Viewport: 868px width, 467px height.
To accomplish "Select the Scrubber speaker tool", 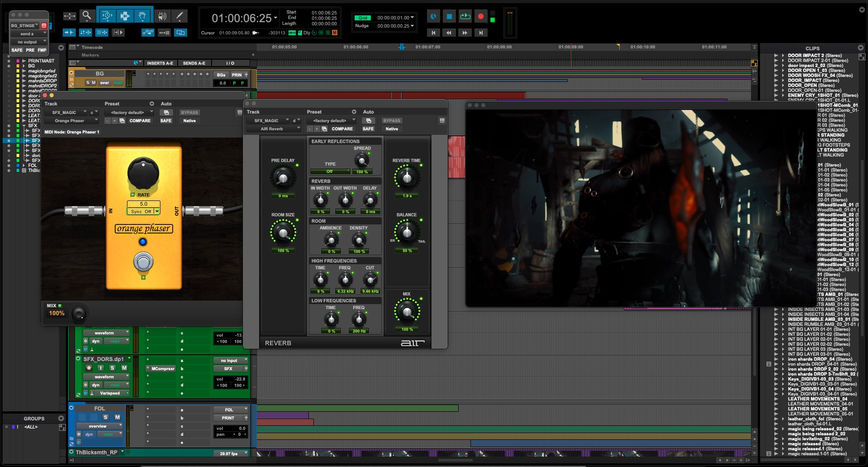I will (162, 16).
